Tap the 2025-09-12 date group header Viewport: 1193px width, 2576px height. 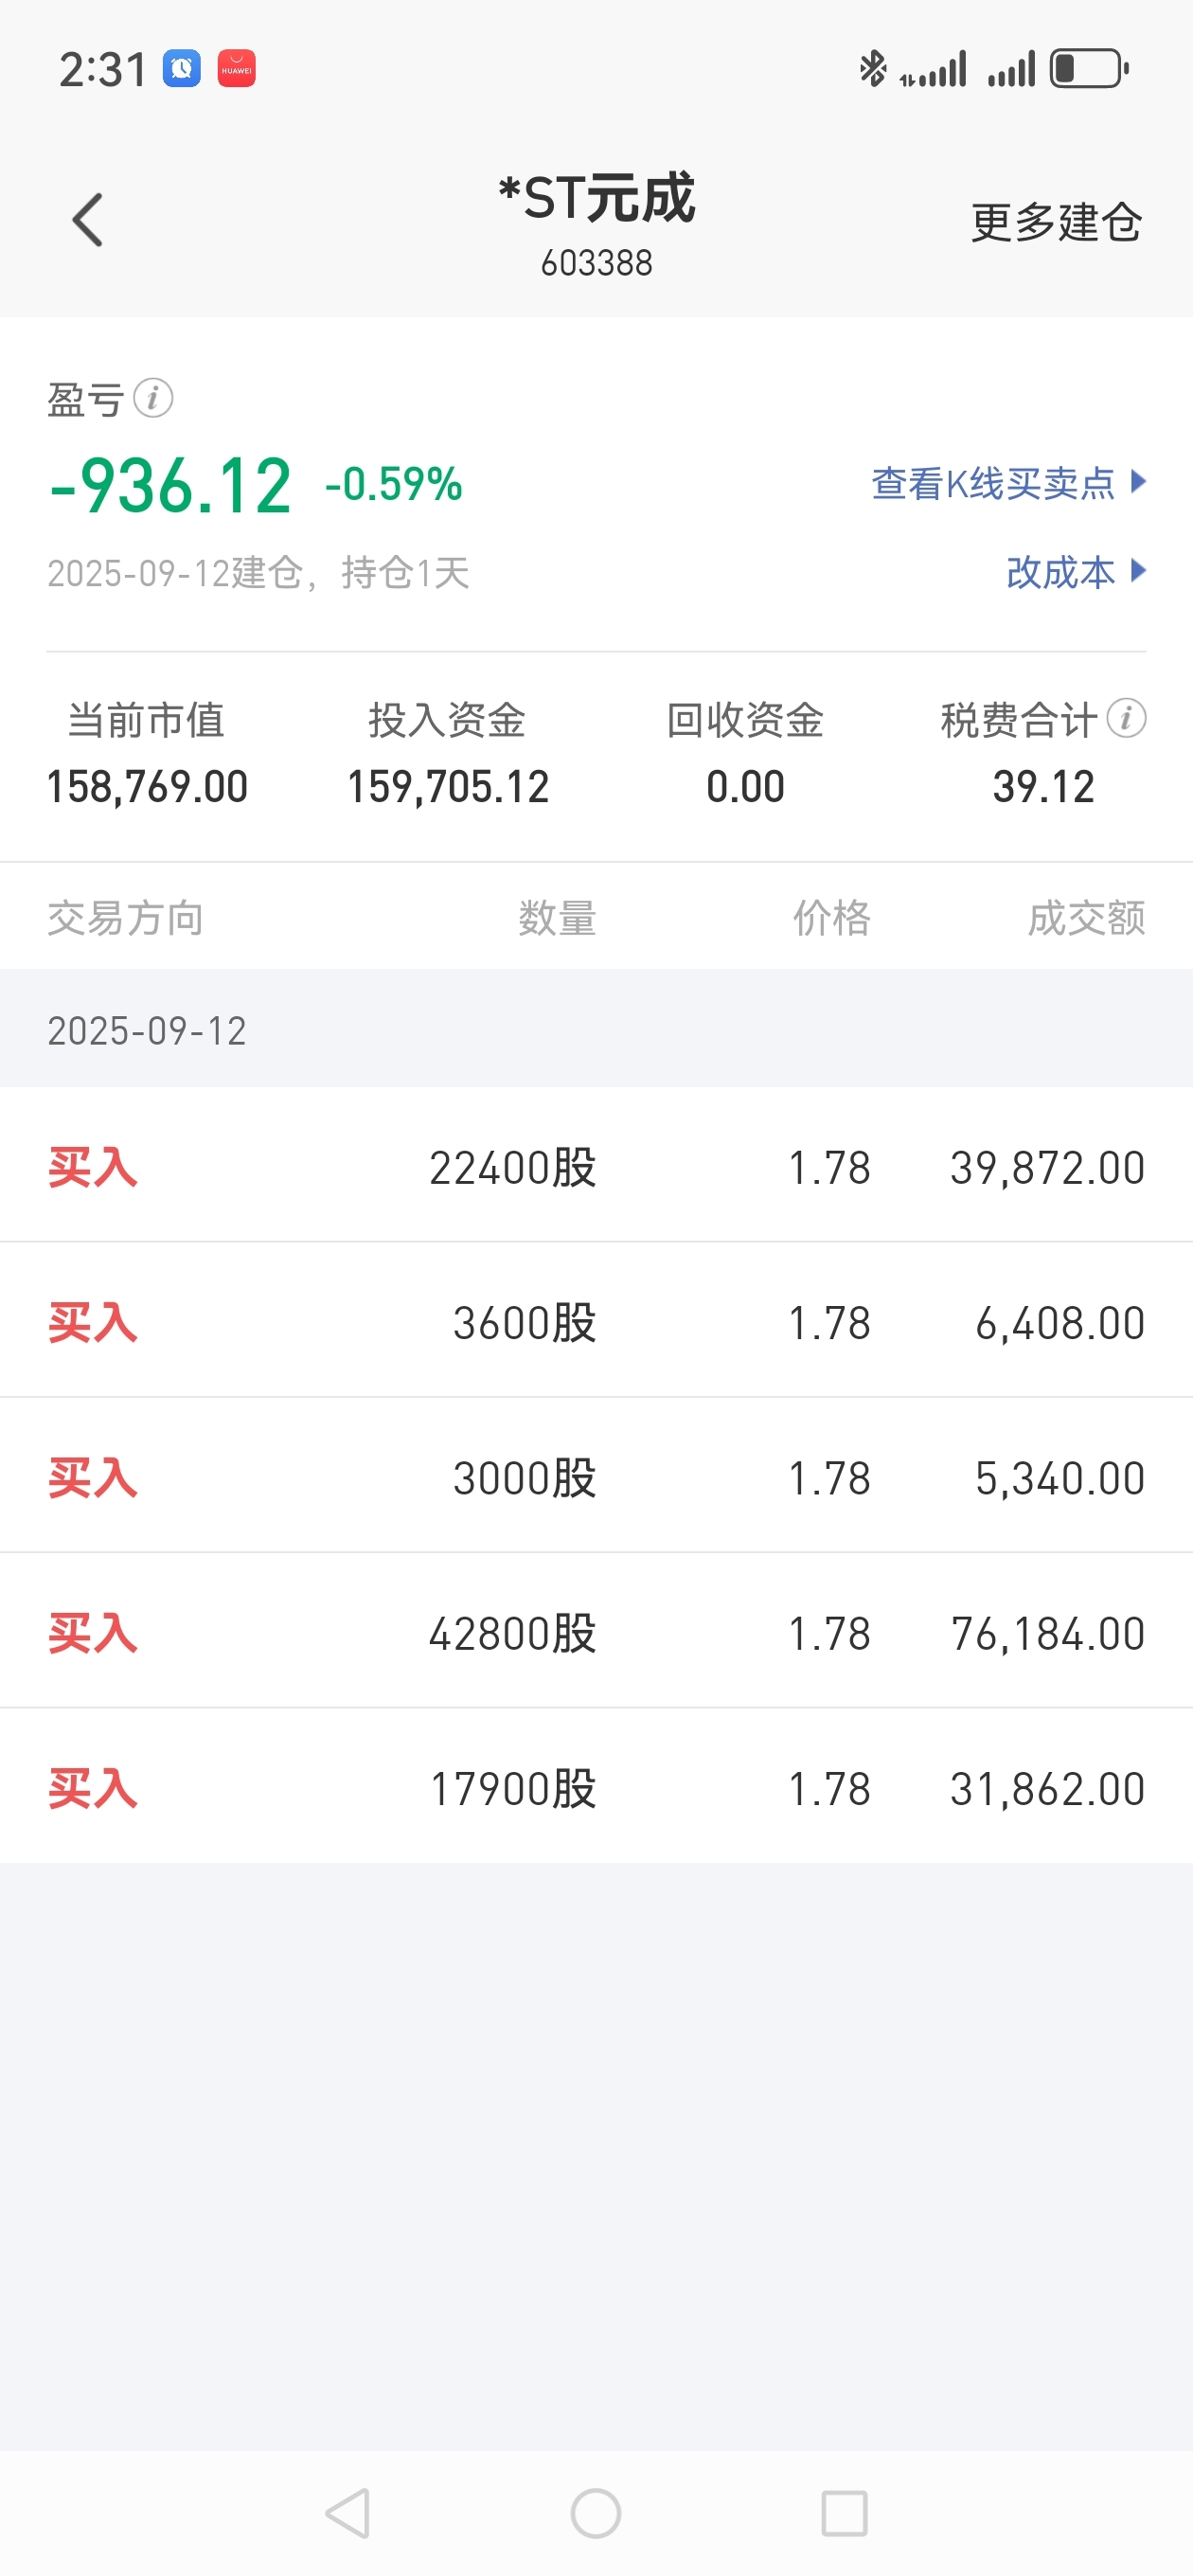[596, 1030]
